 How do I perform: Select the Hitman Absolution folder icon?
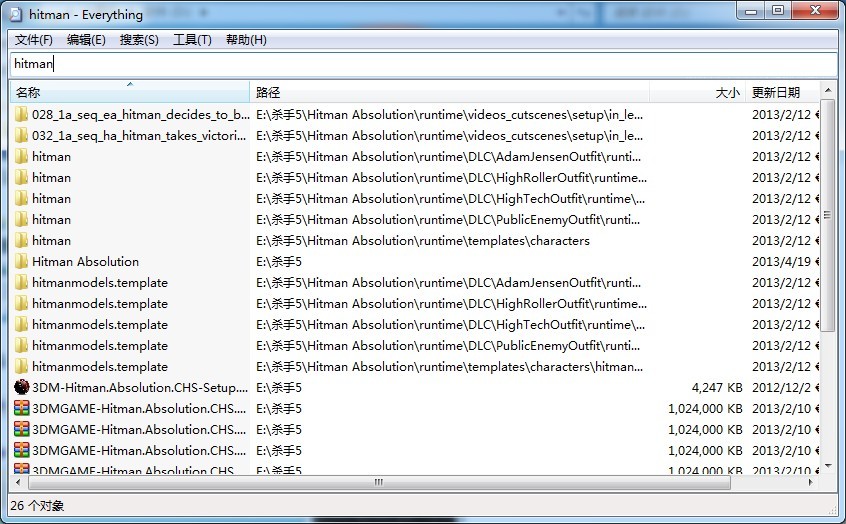[22, 261]
